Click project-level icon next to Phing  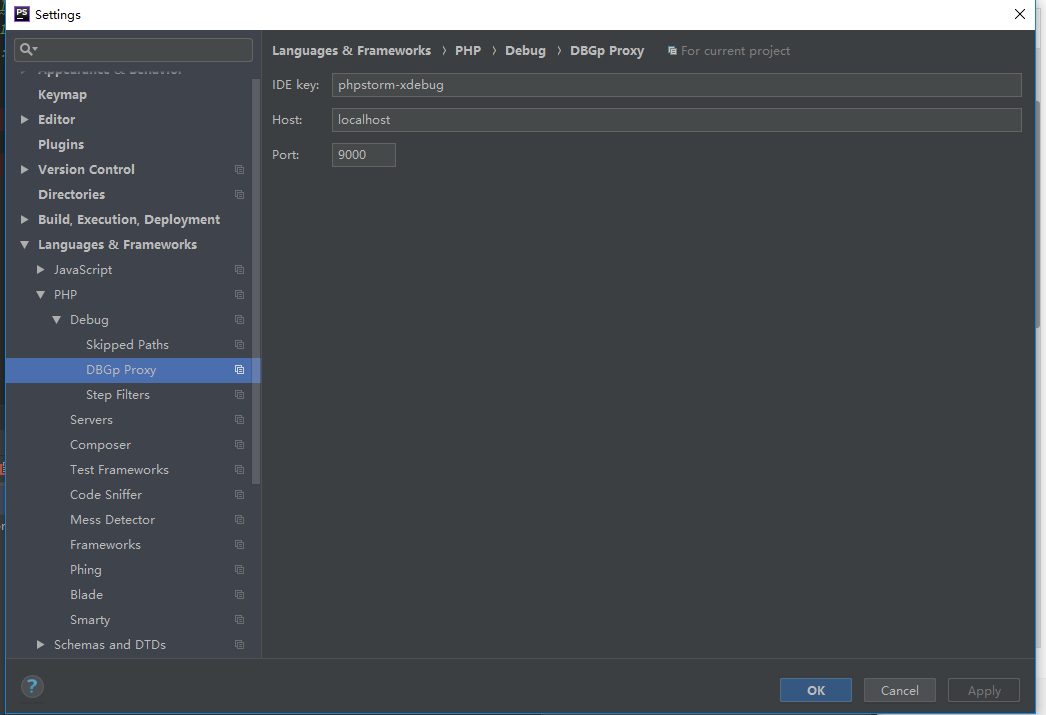[x=239, y=570]
